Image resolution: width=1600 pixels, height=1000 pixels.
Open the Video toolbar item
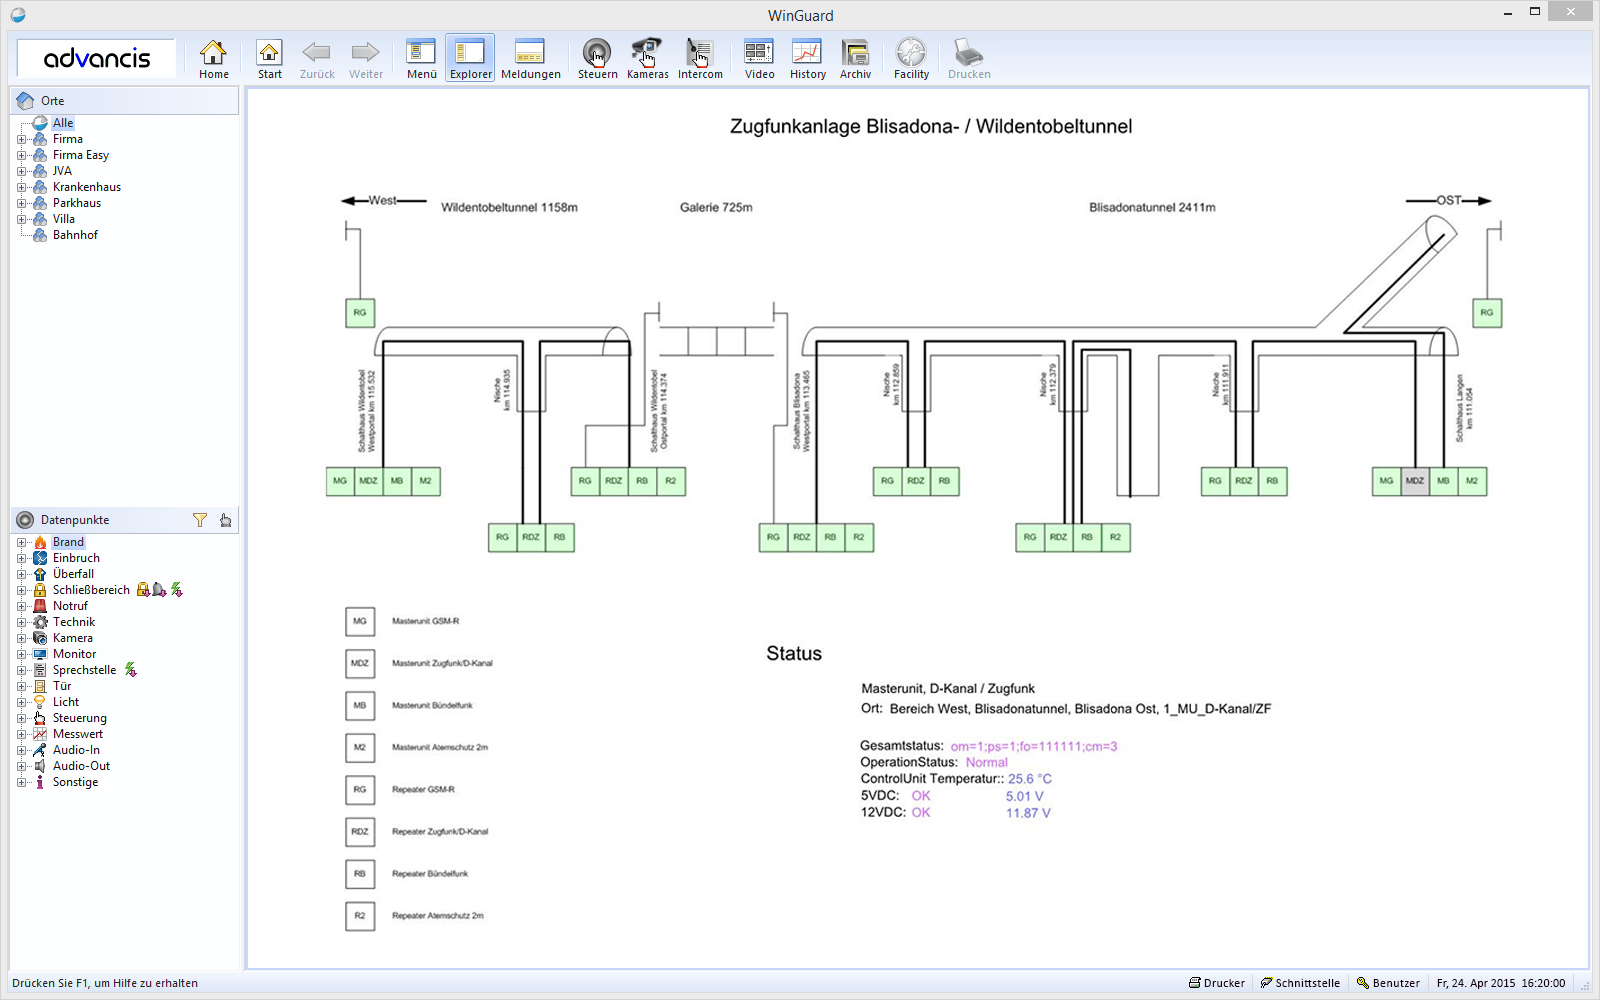[x=759, y=59]
